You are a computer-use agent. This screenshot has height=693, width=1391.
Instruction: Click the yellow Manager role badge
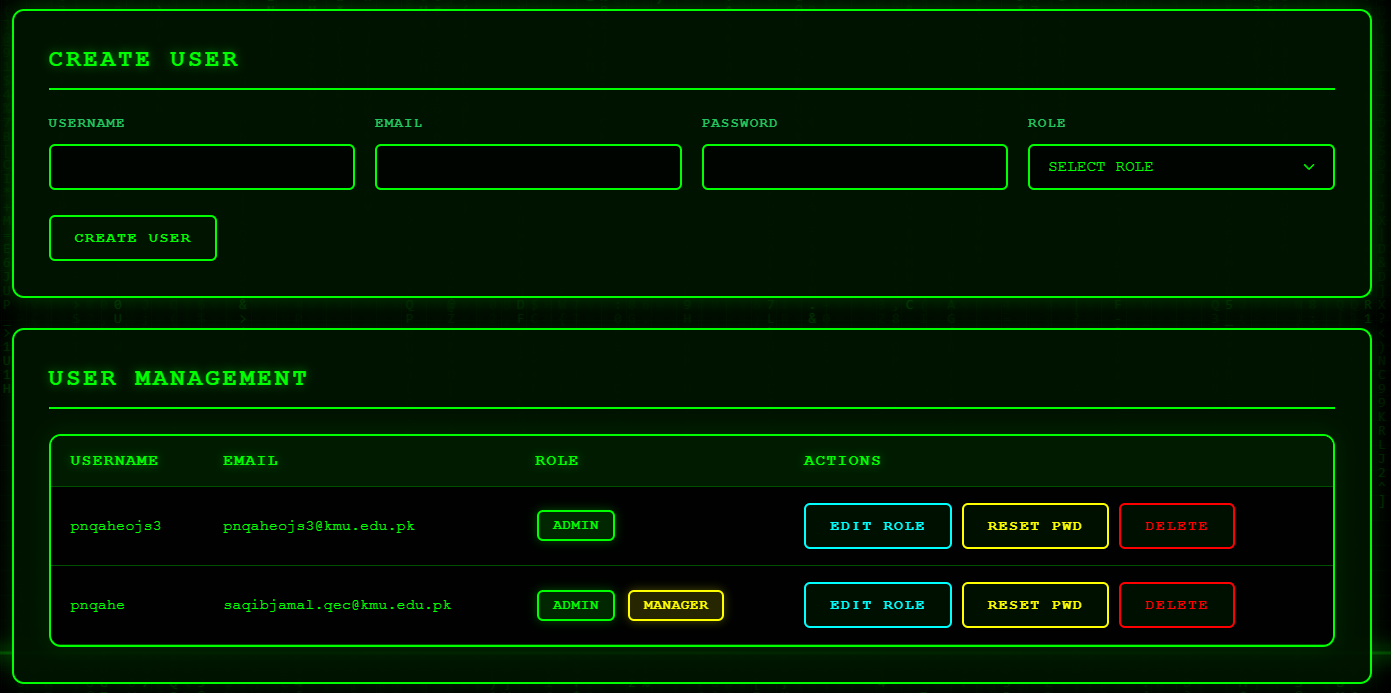pos(675,605)
